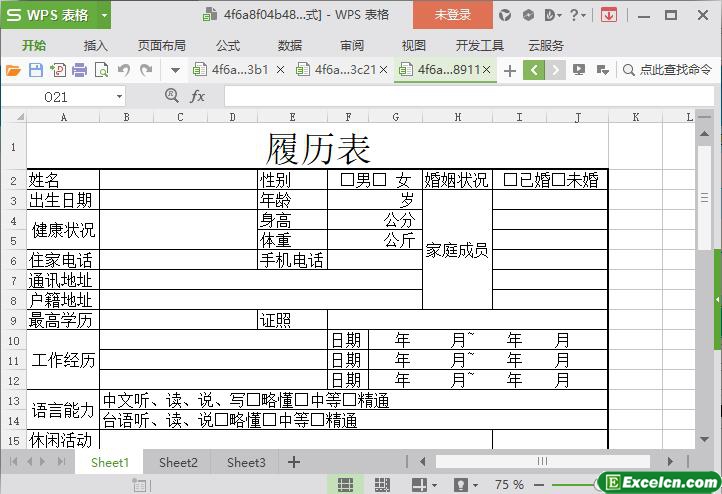Open the 插入 ribbon tab

click(95, 45)
